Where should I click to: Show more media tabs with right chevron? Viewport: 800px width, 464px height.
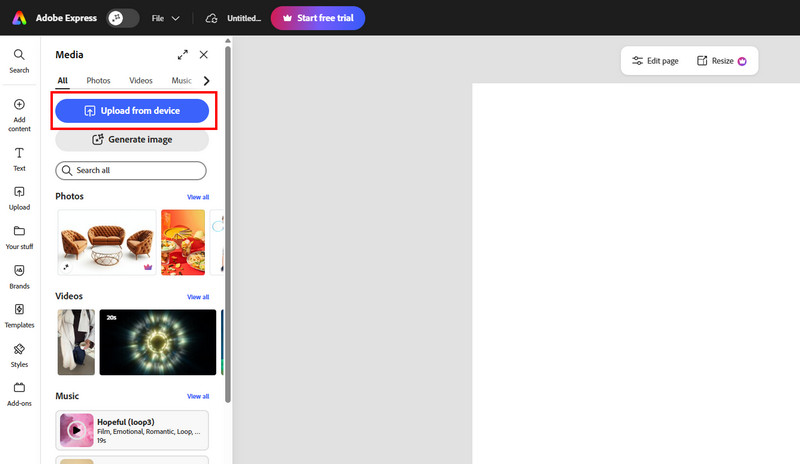click(x=207, y=81)
